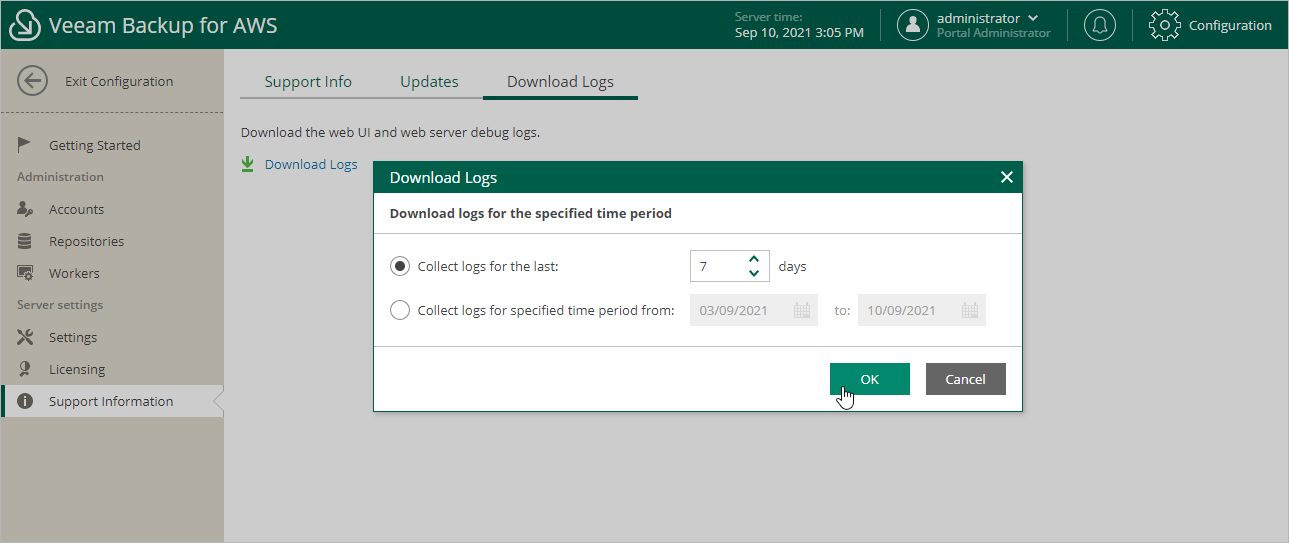Select Collect logs for the last radio
Image resolution: width=1289 pixels, height=543 pixels.
pyautogui.click(x=400, y=266)
